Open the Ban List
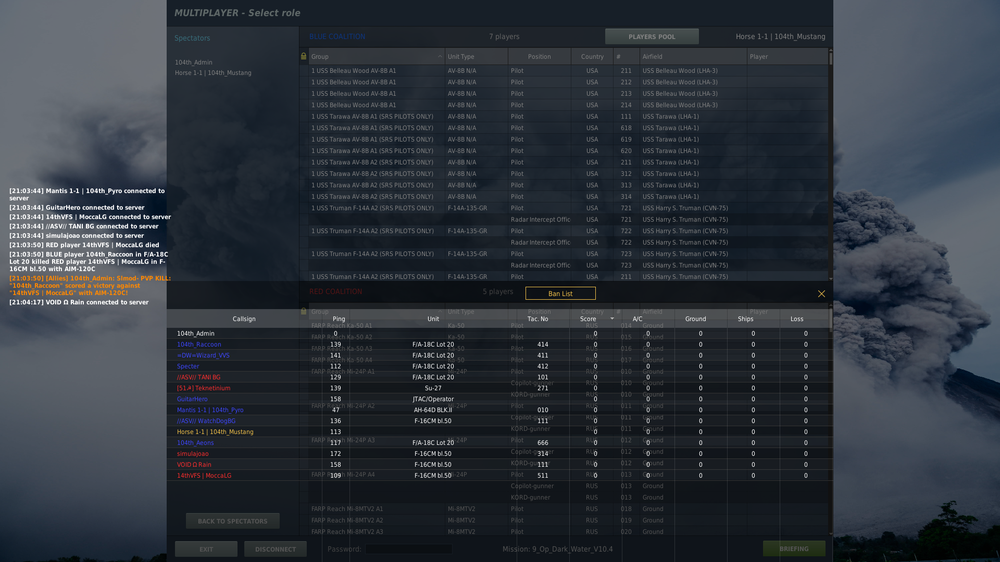This screenshot has height=562, width=1000. [560, 293]
